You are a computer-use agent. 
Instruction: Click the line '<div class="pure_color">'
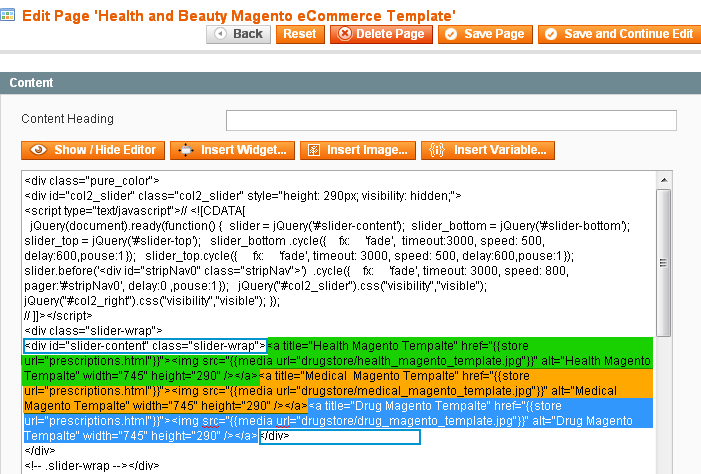pos(92,181)
